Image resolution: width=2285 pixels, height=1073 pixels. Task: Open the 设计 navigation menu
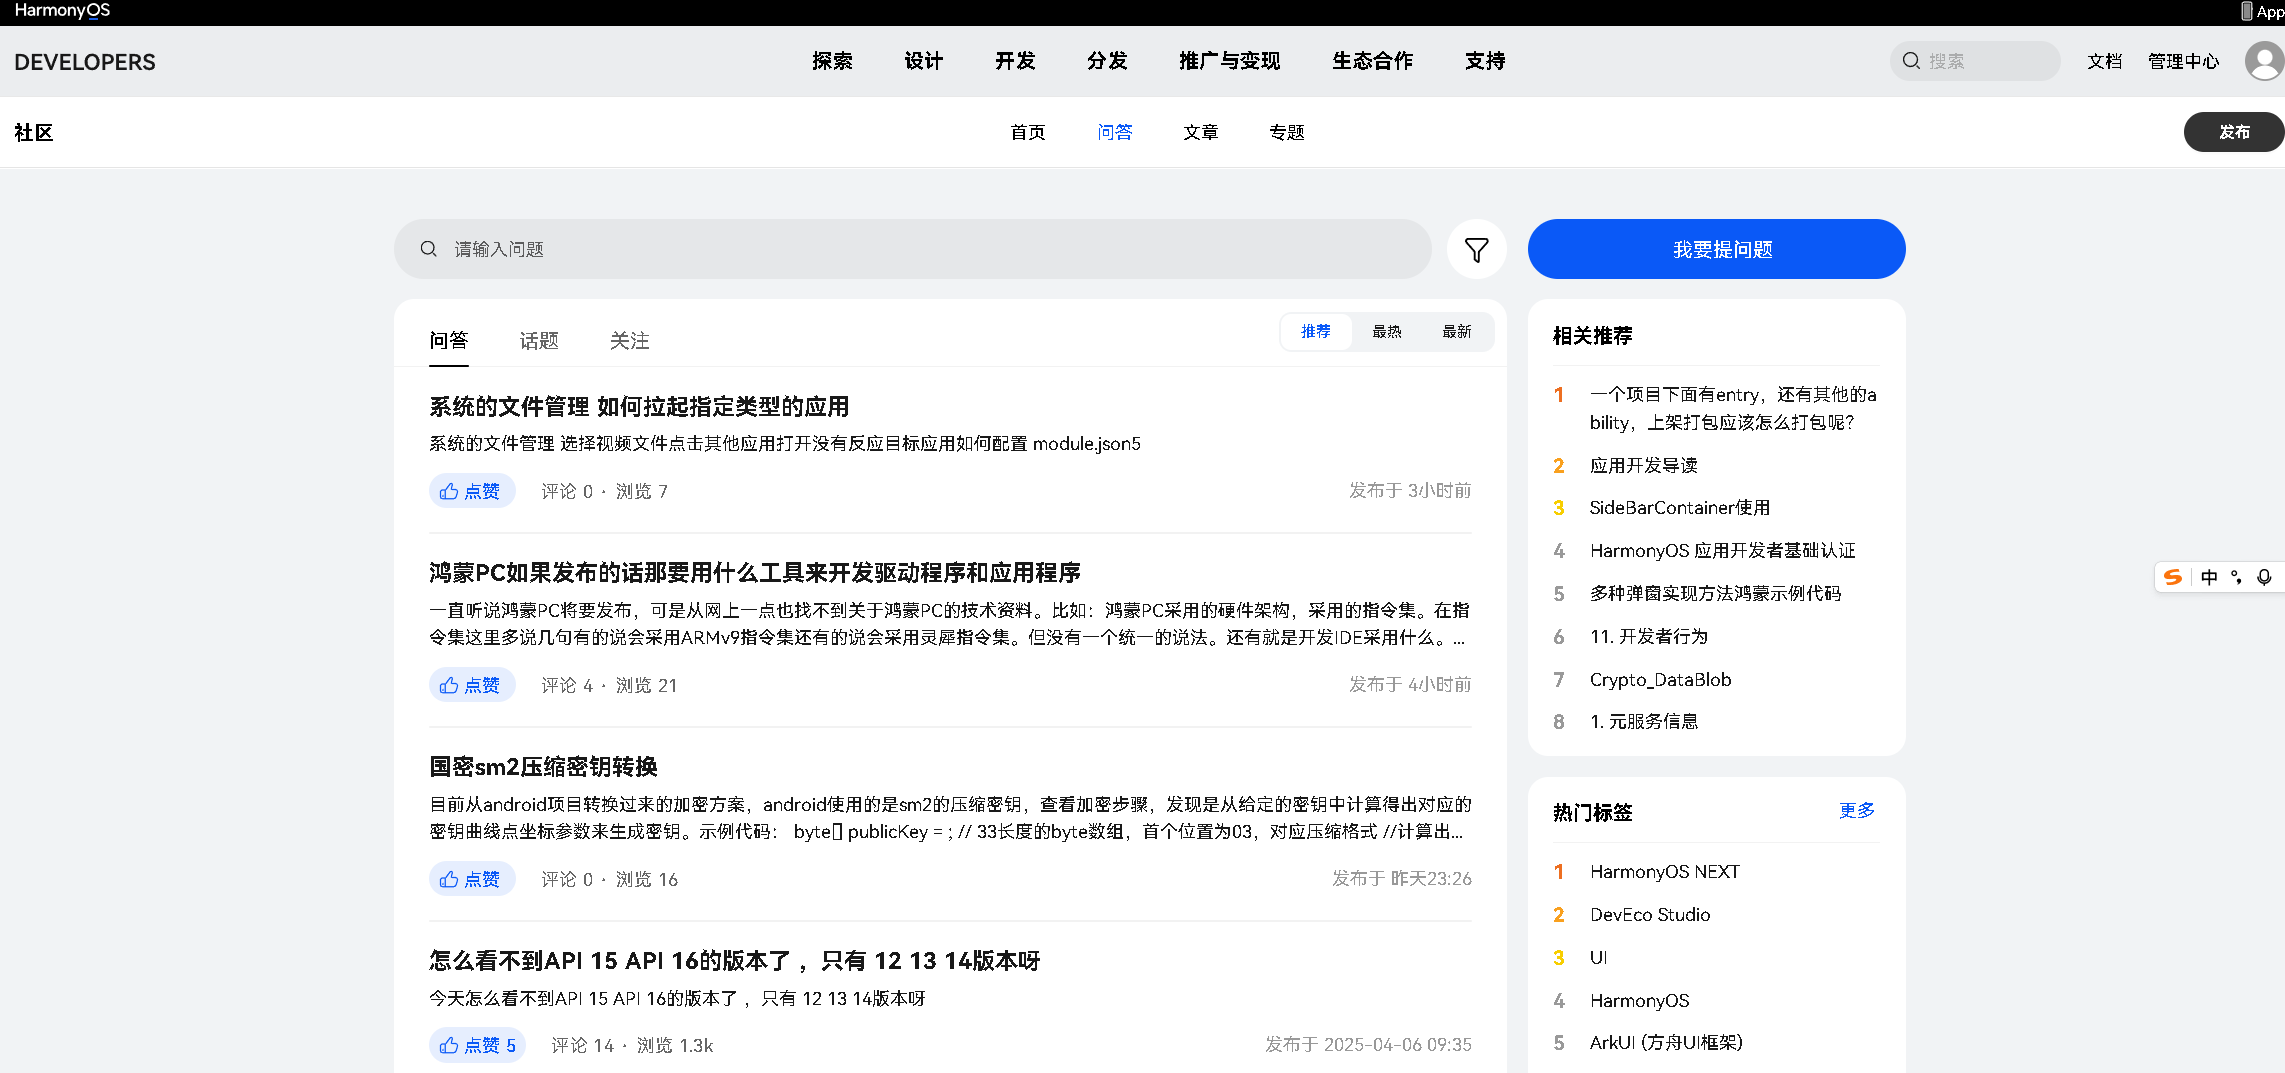pyautogui.click(x=924, y=61)
